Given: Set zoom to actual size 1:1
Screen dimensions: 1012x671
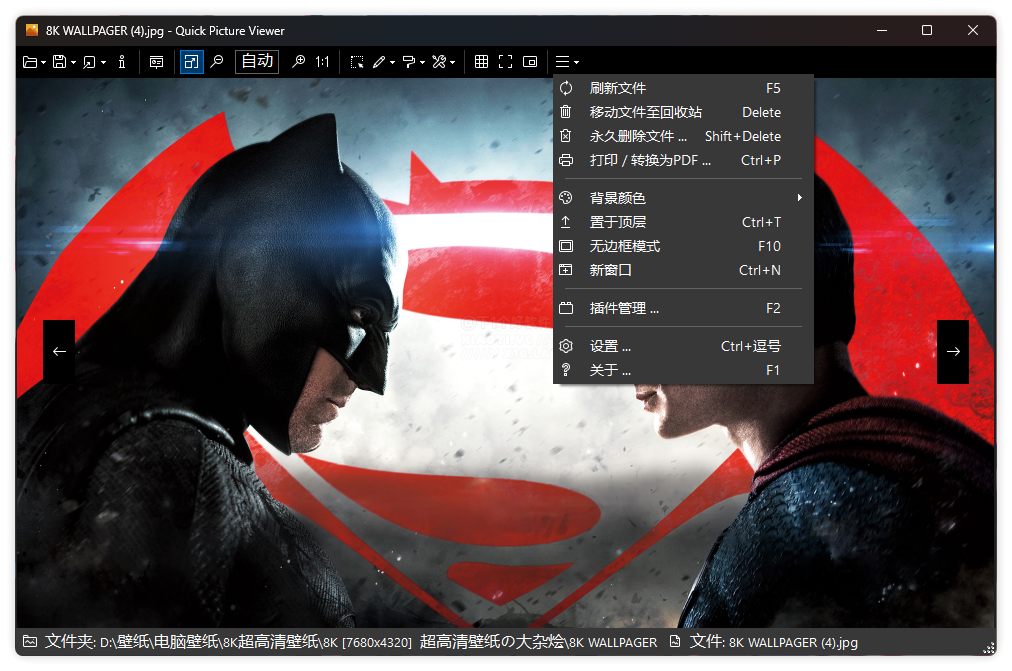Looking at the screenshot, I should (323, 62).
